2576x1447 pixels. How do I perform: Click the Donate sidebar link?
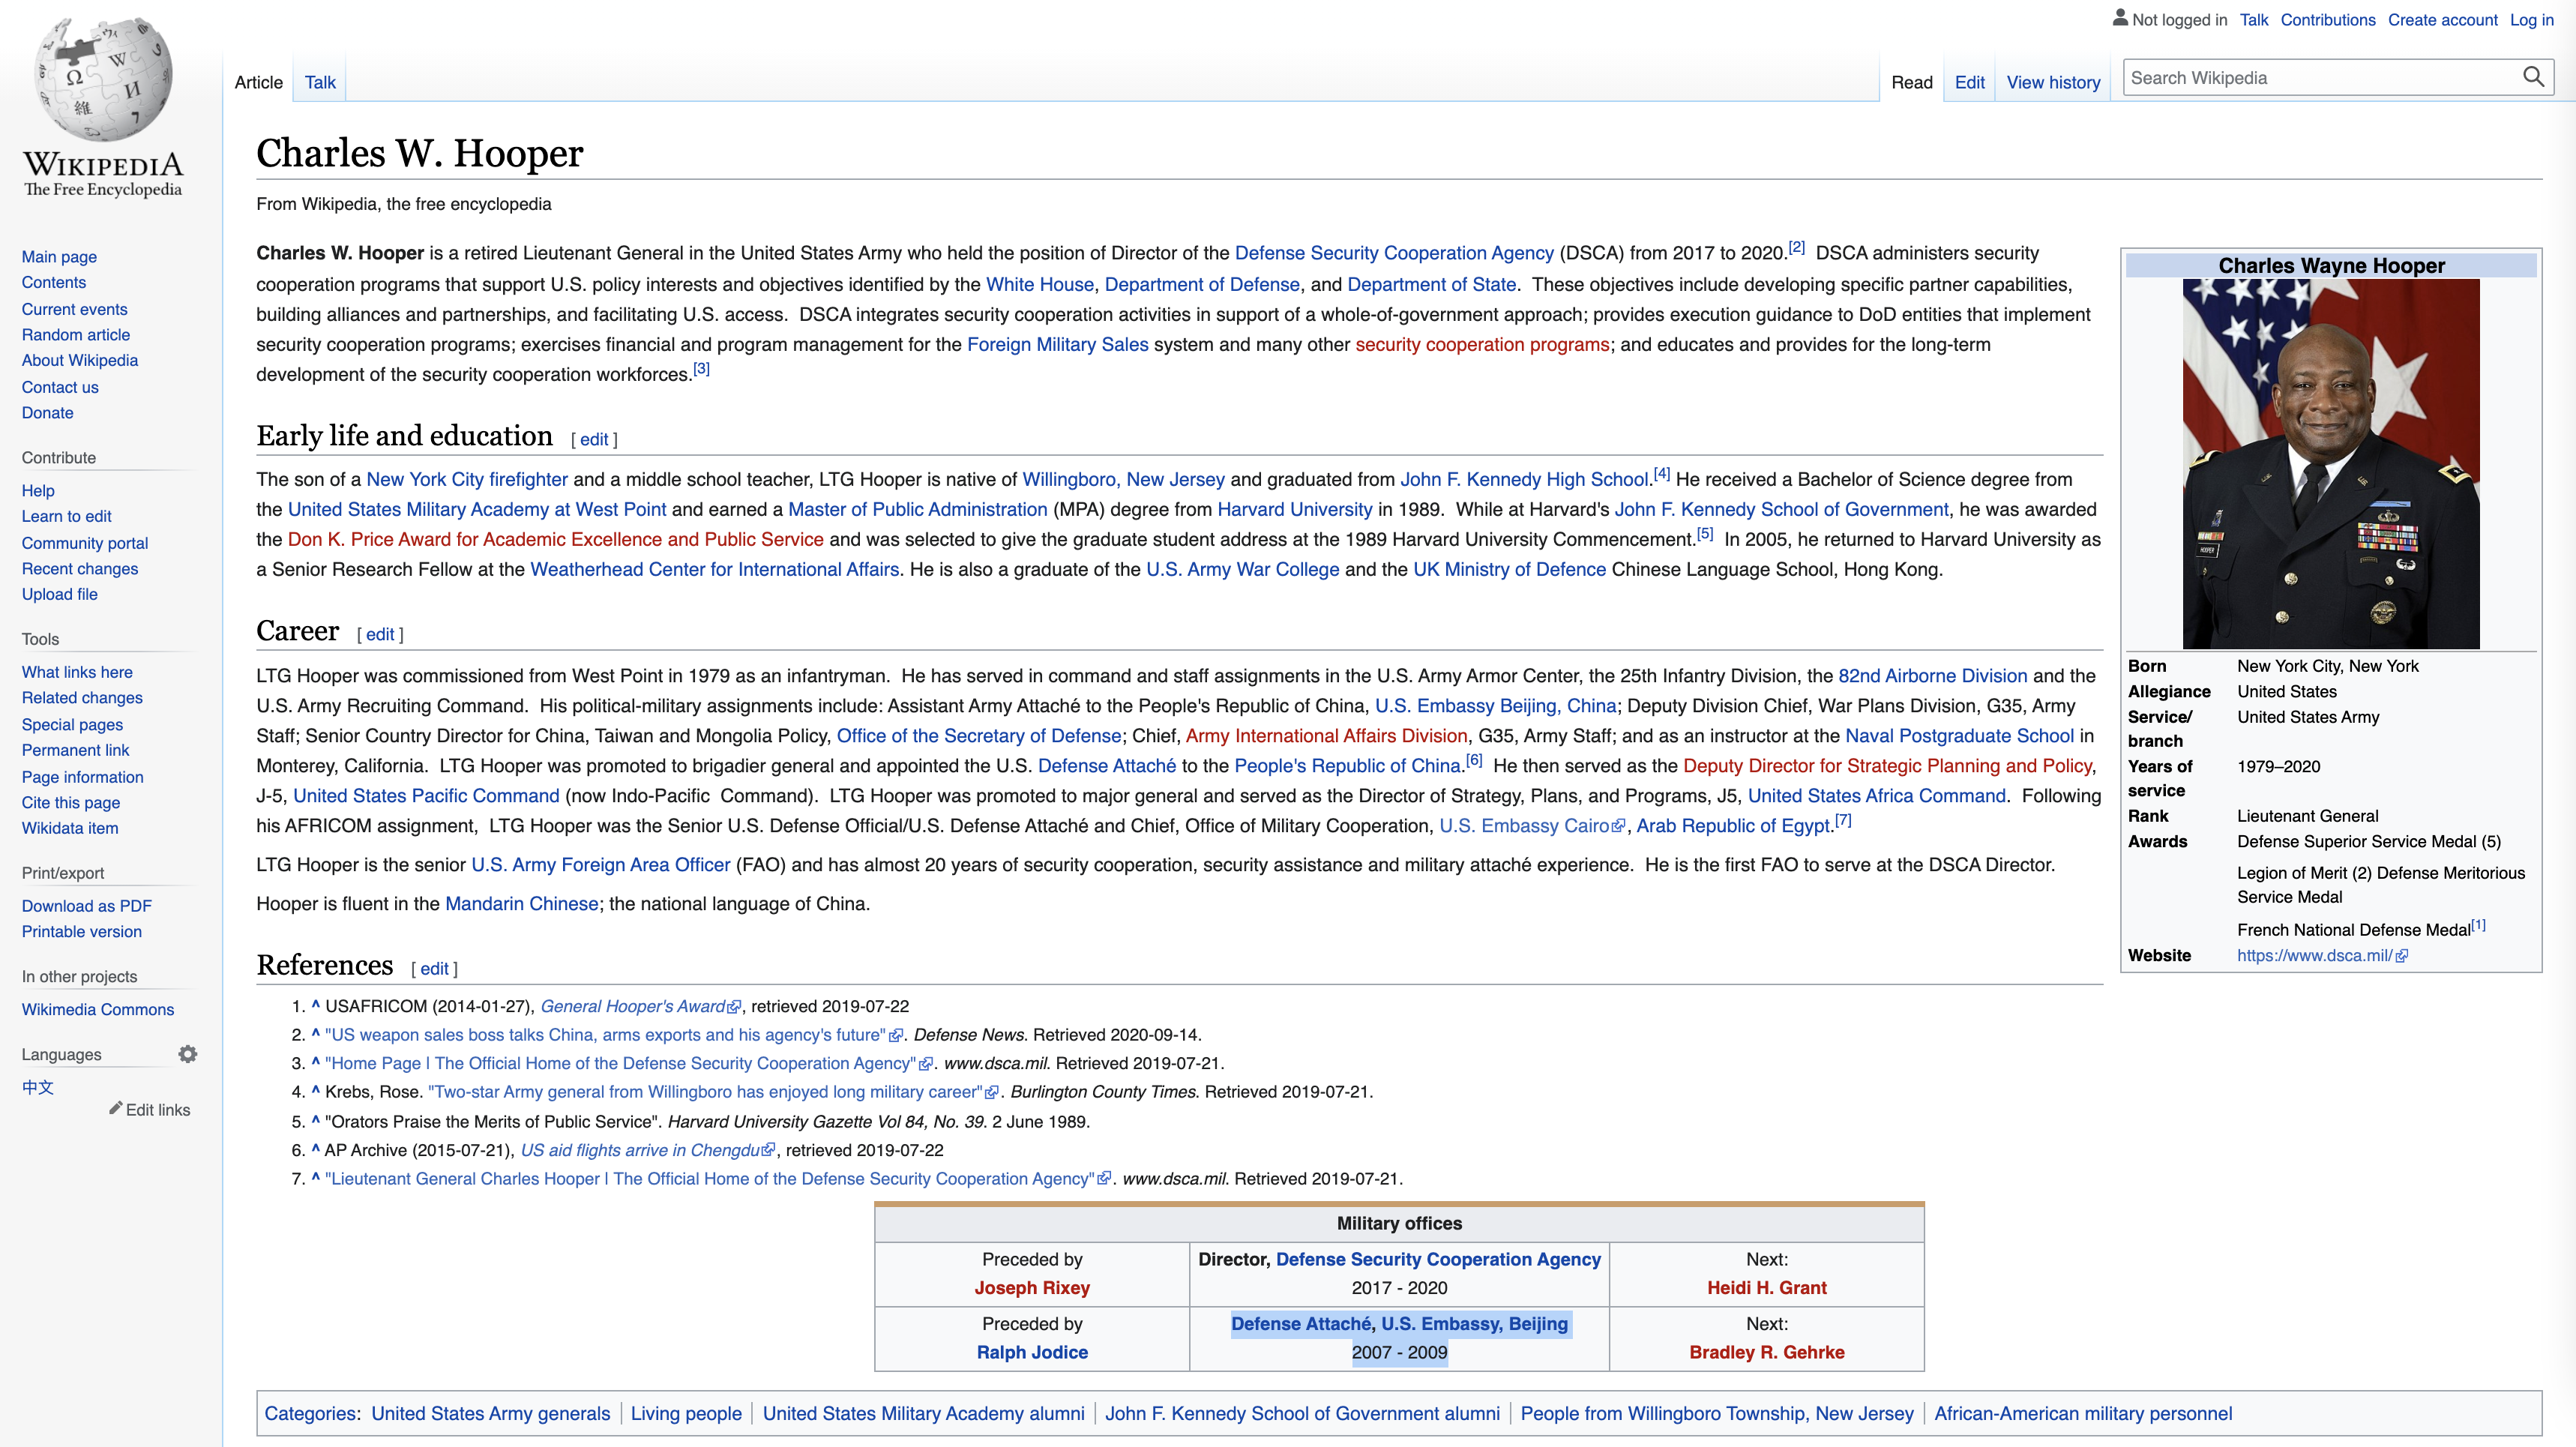coord(47,412)
